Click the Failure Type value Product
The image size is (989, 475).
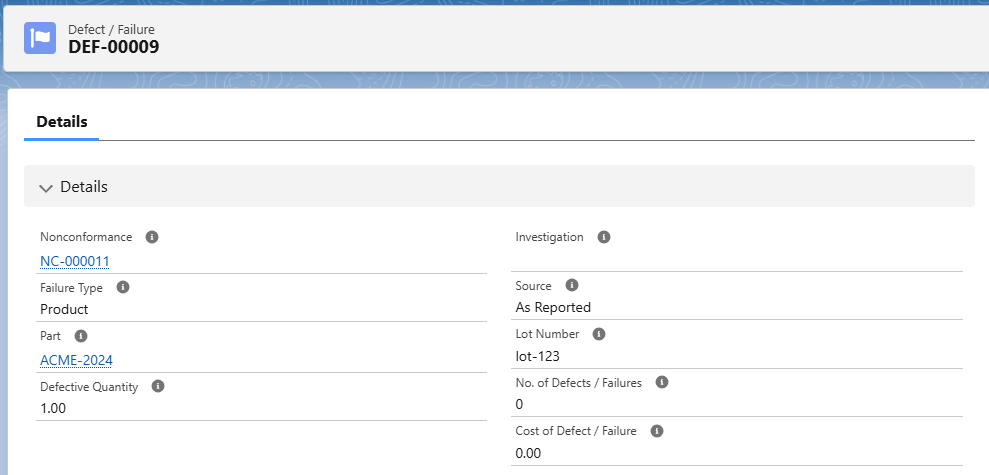pos(64,309)
